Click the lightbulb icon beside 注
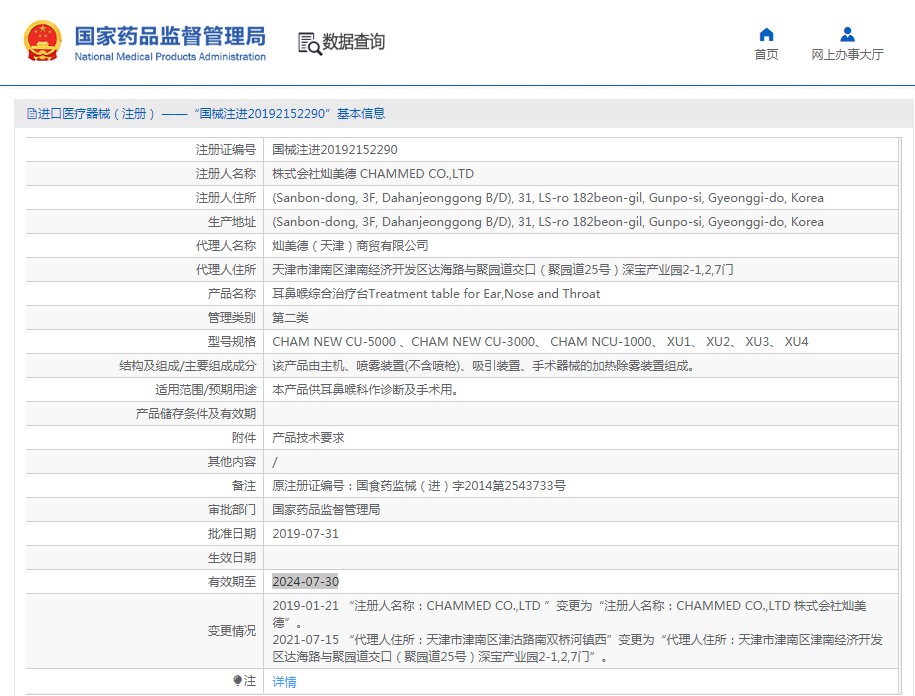 point(237,680)
